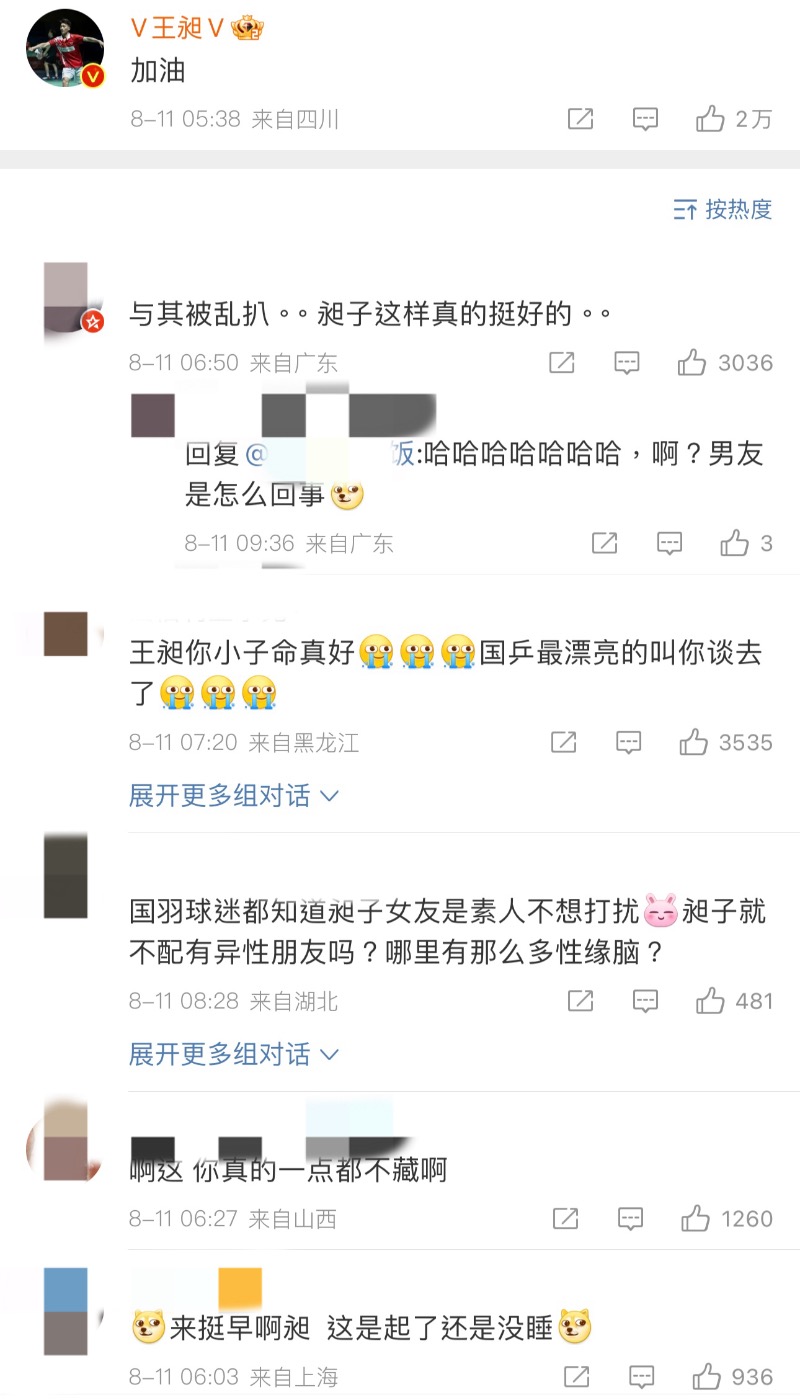Tap the @ mention in the nested reply

pyautogui.click(x=330, y=455)
